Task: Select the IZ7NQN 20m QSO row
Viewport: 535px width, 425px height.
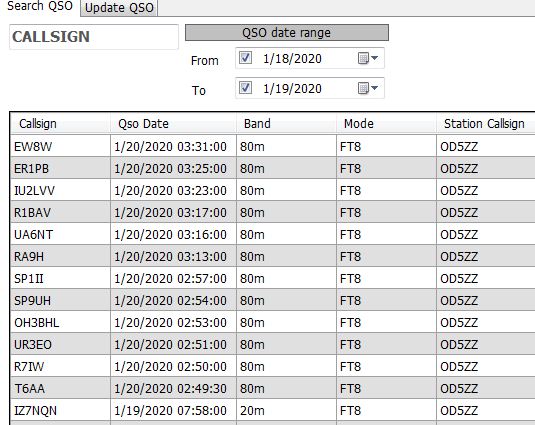Action: click(273, 411)
